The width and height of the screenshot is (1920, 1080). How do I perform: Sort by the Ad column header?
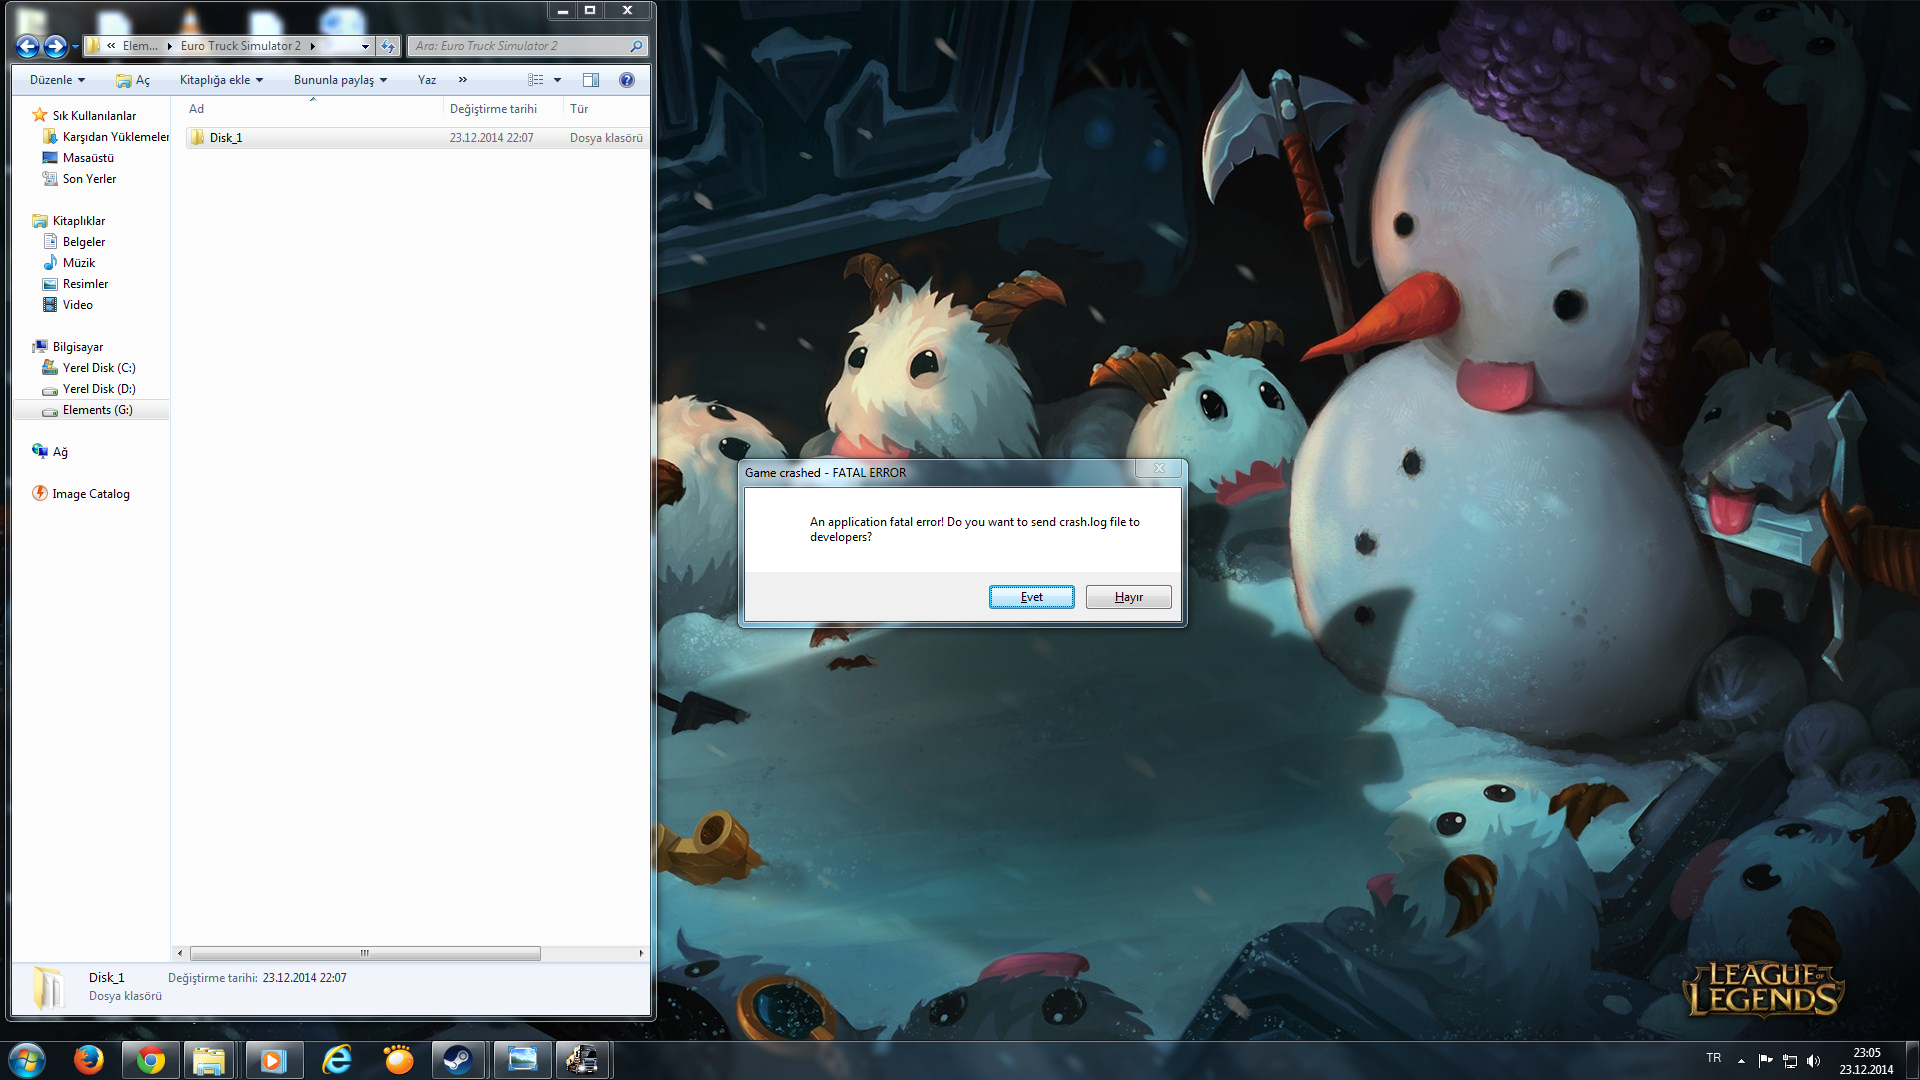point(312,109)
